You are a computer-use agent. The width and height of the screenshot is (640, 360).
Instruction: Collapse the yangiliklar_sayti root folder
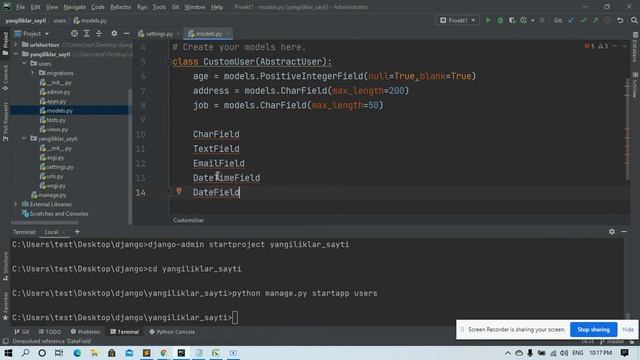16,54
